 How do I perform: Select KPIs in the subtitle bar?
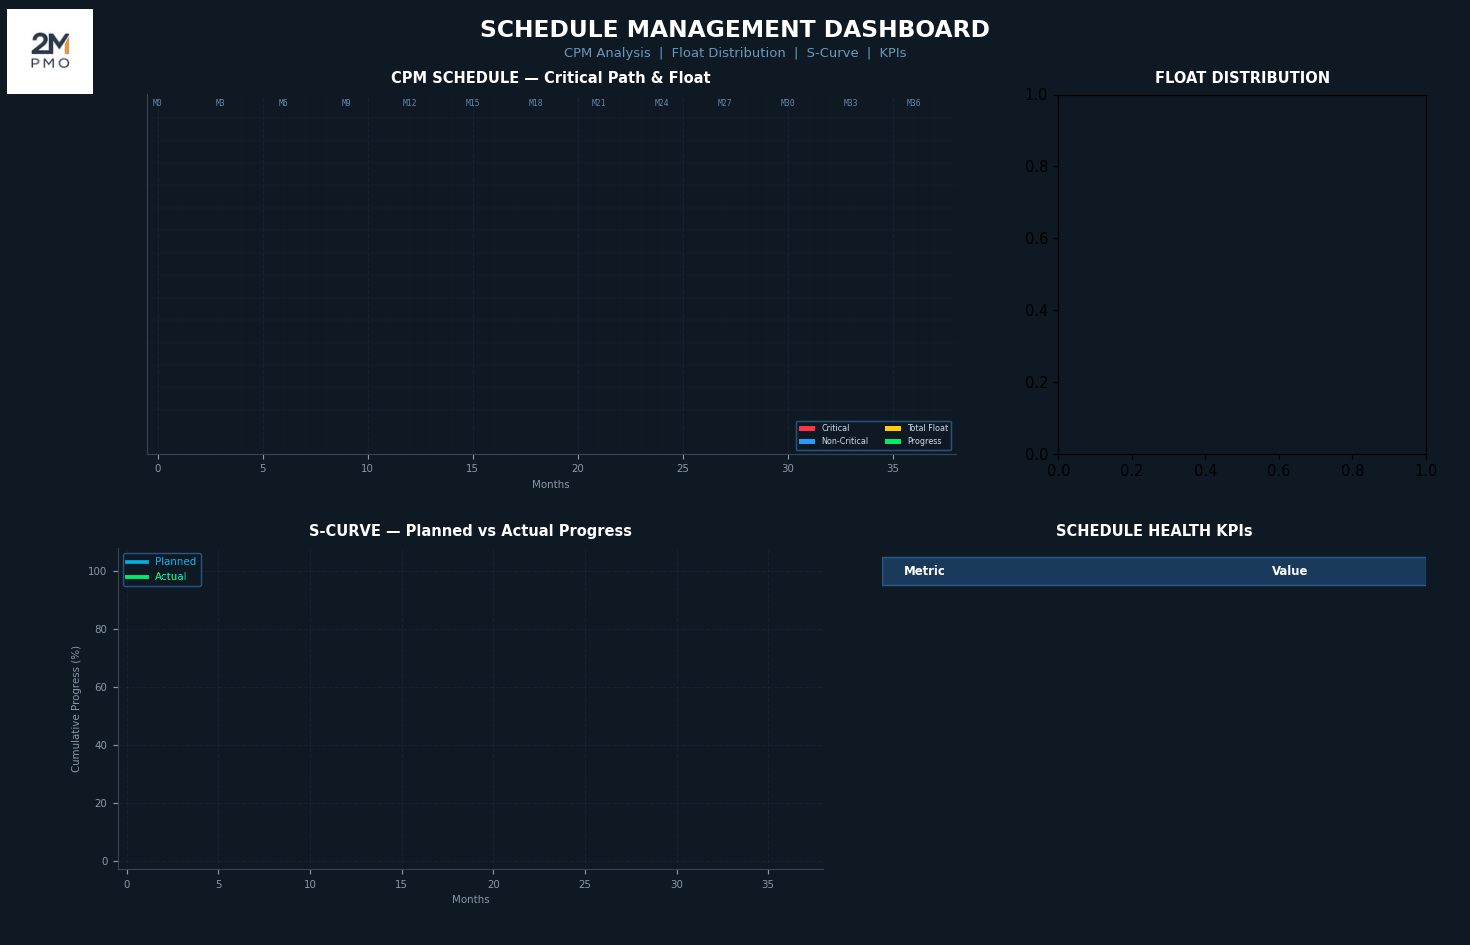[892, 54]
